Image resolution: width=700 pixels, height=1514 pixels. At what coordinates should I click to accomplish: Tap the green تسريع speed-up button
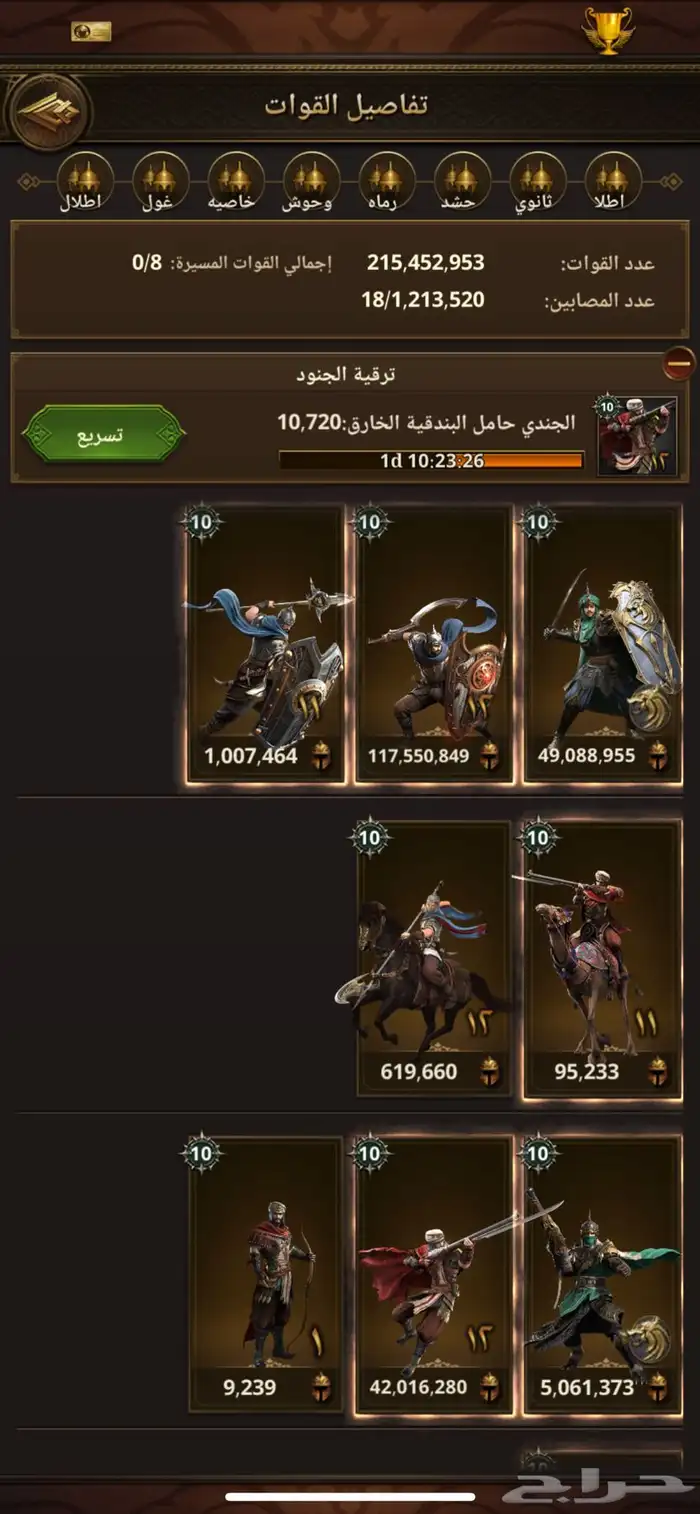[103, 434]
